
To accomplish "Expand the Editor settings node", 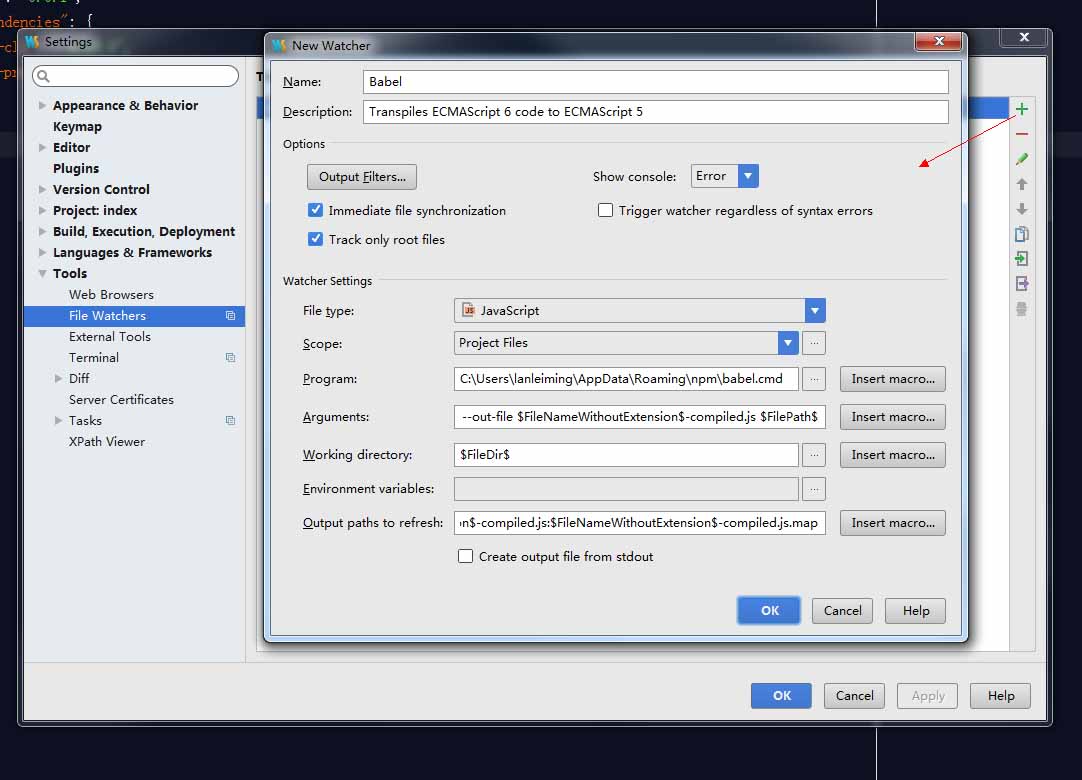I will click(x=42, y=148).
